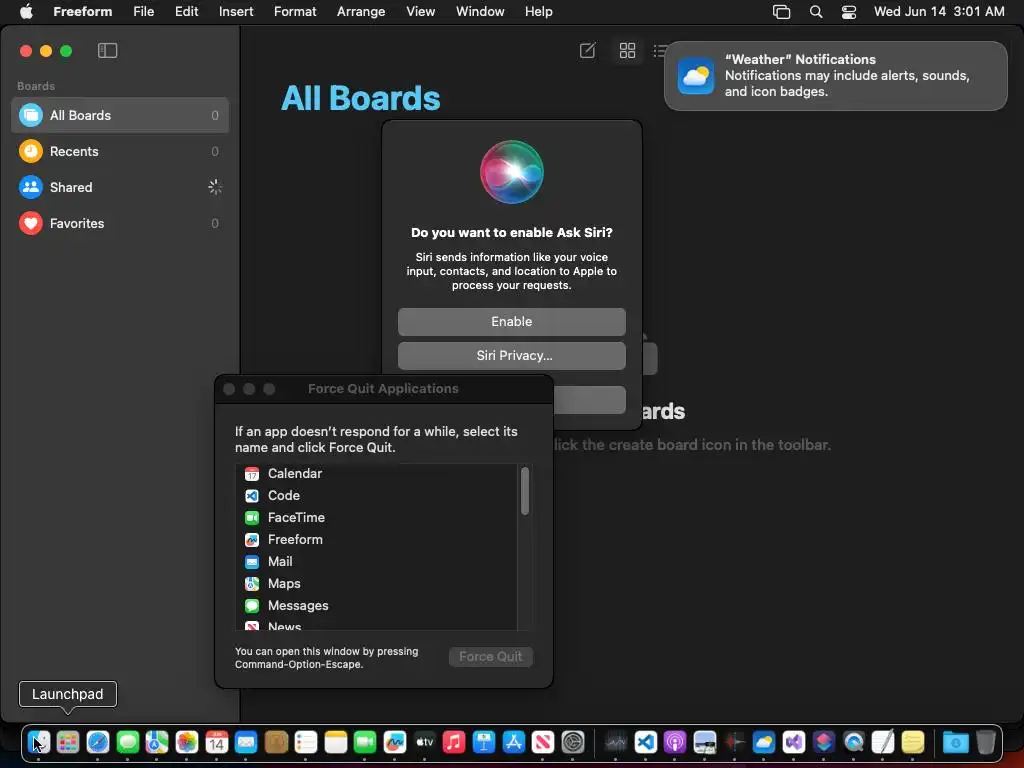The width and height of the screenshot is (1024, 768).
Task: Open the Insert menu
Action: [x=236, y=12]
